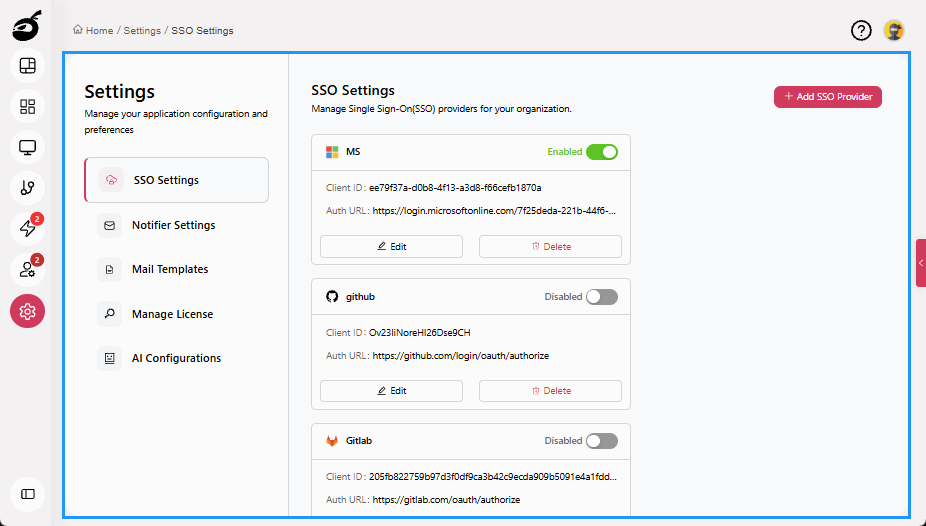Expand the red side panel handle
This screenshot has width=926, height=526.
tap(921, 263)
